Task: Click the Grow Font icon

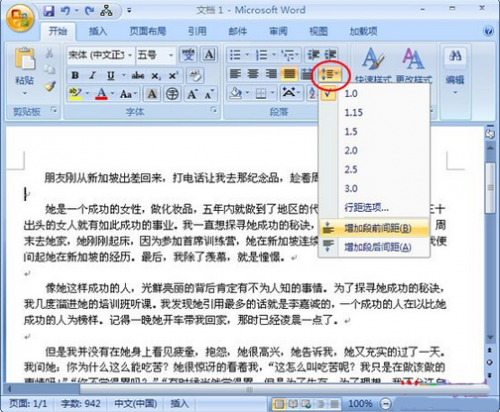Action: 192,94
